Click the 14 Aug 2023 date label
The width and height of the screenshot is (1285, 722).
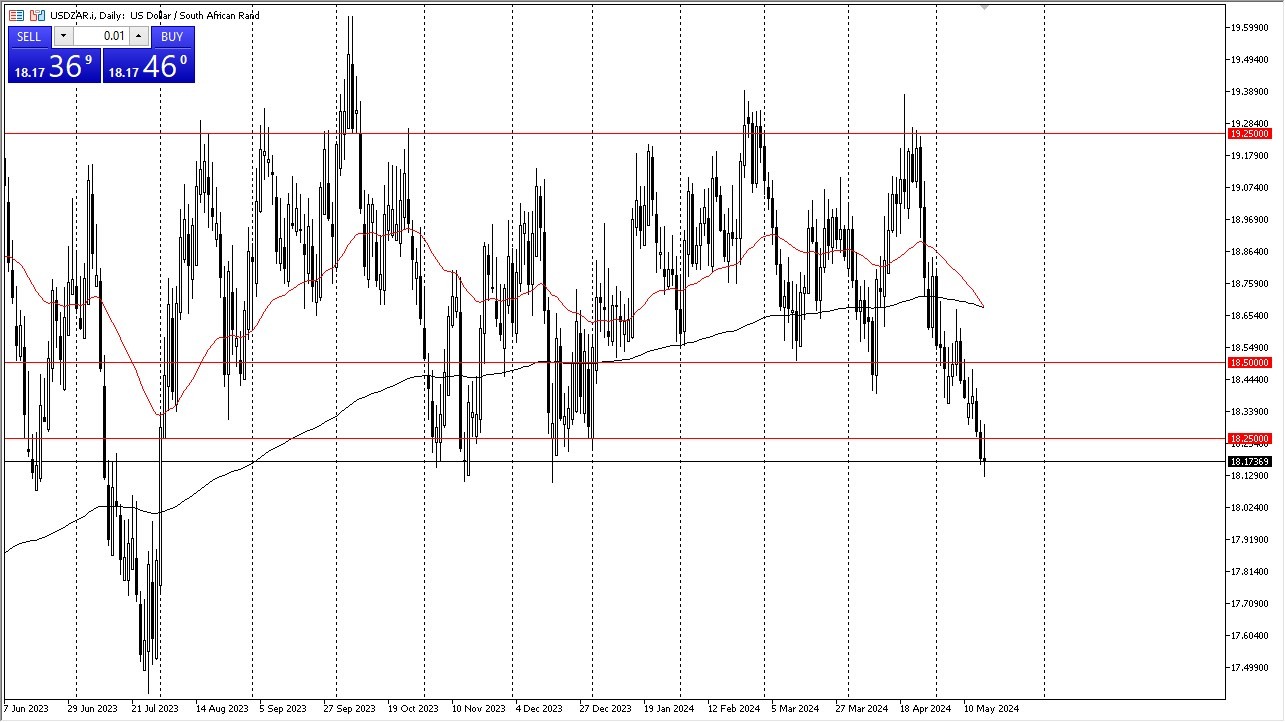tap(222, 709)
